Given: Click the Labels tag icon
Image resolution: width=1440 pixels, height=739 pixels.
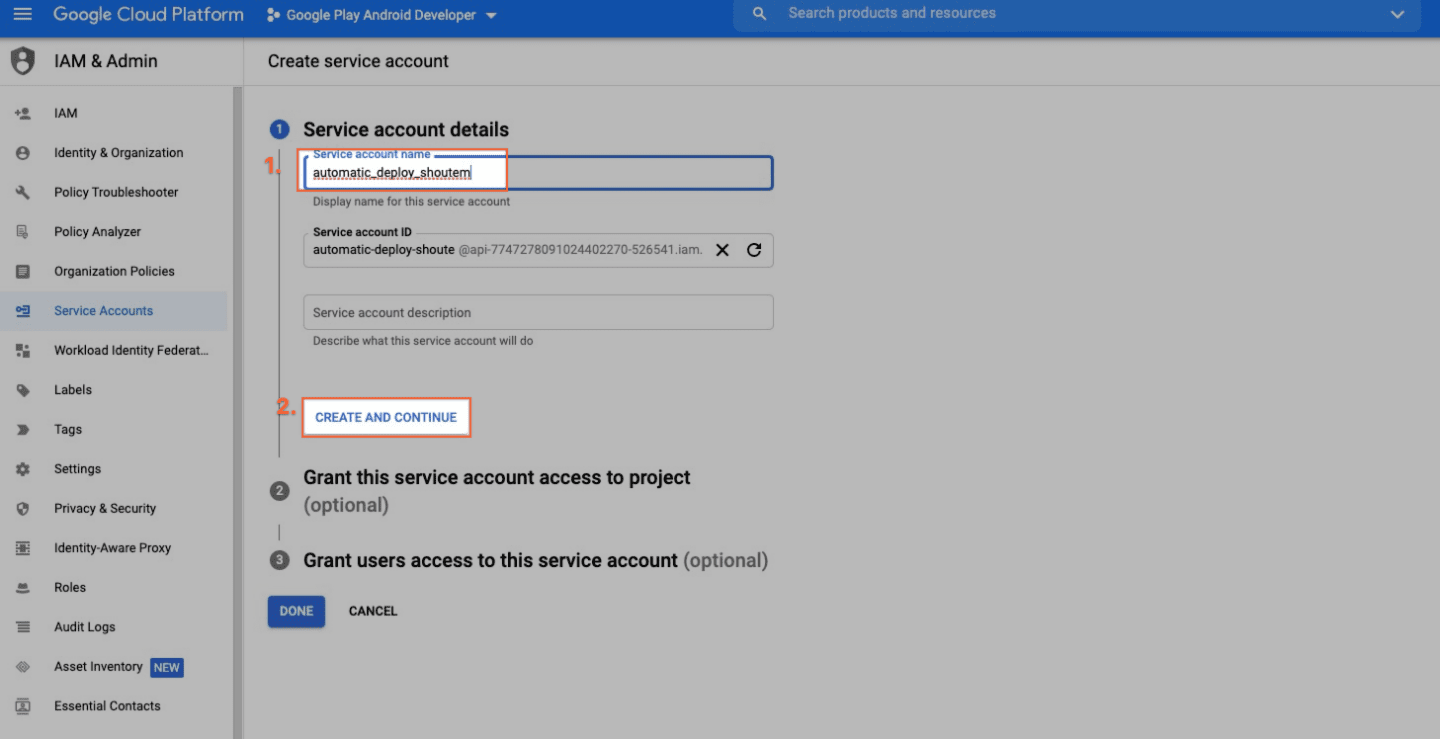Looking at the screenshot, I should [x=22, y=390].
